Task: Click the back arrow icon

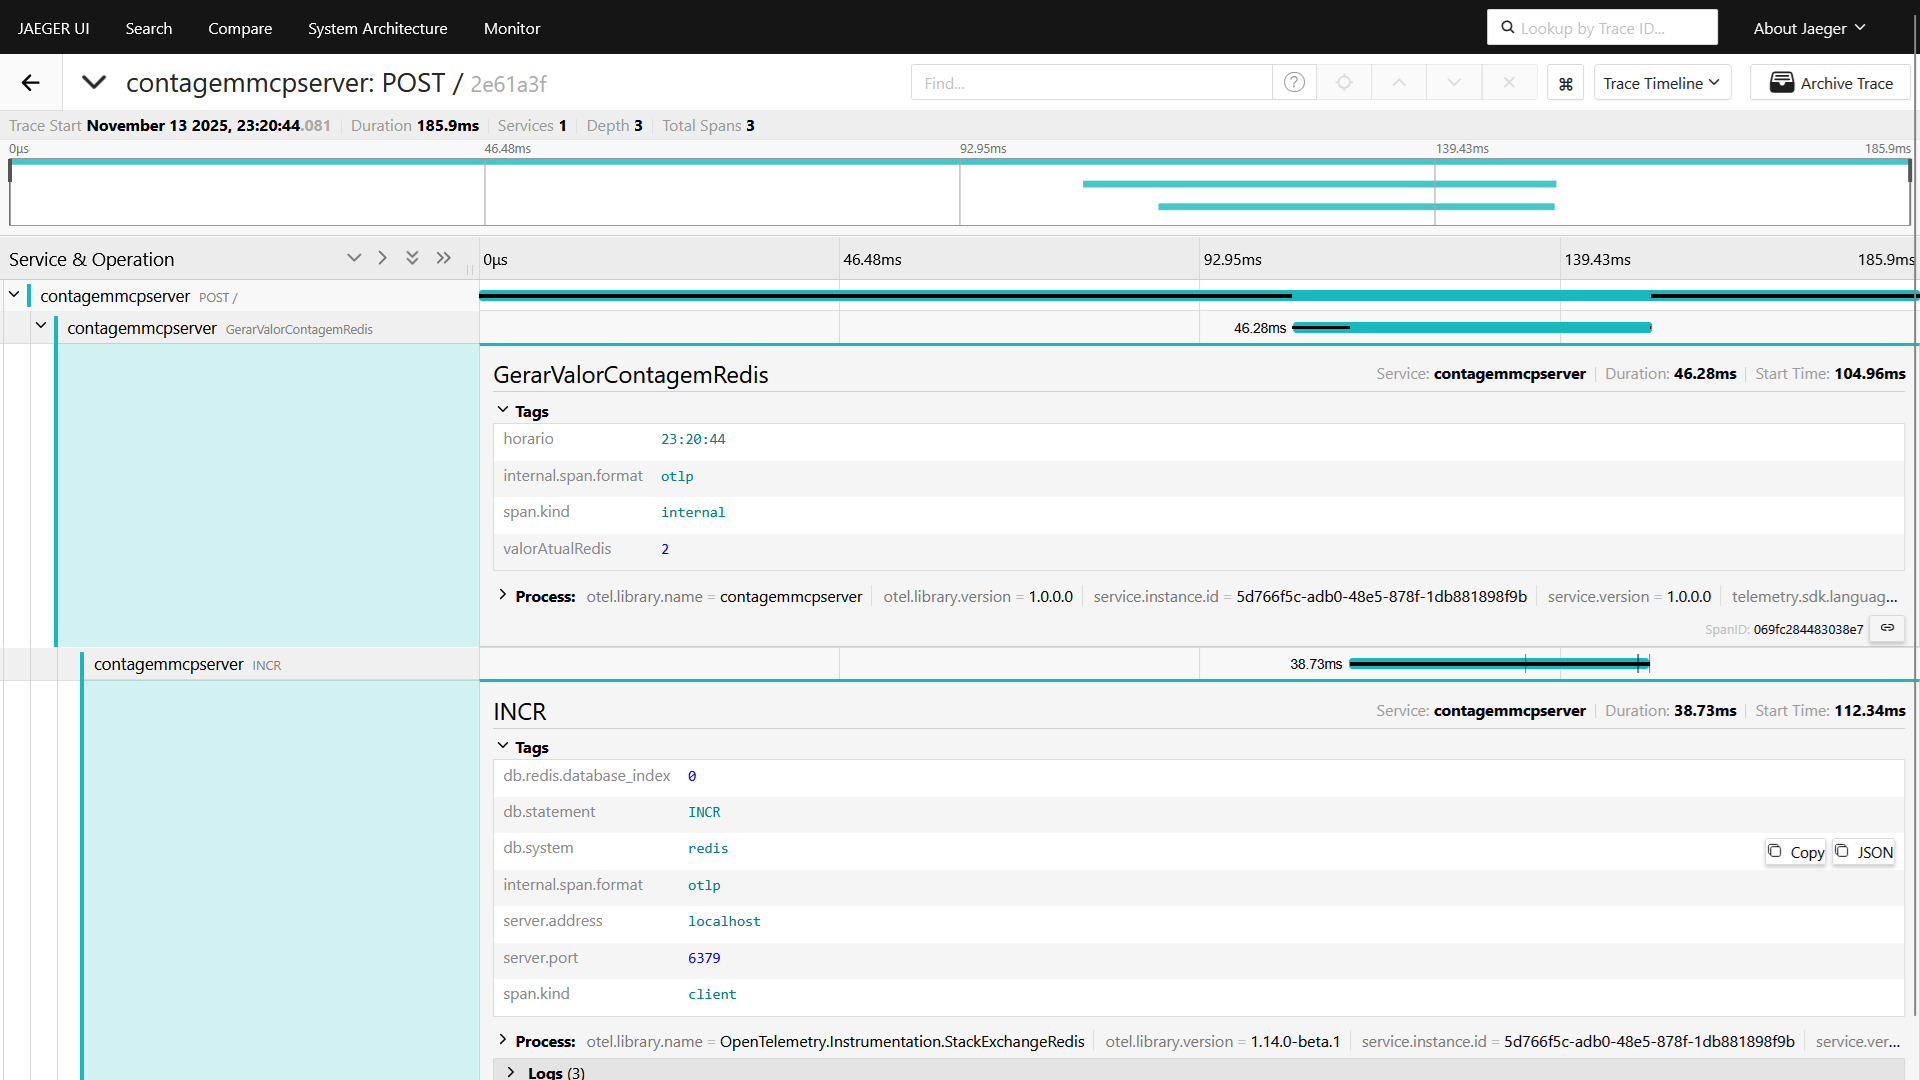Action: tap(31, 83)
